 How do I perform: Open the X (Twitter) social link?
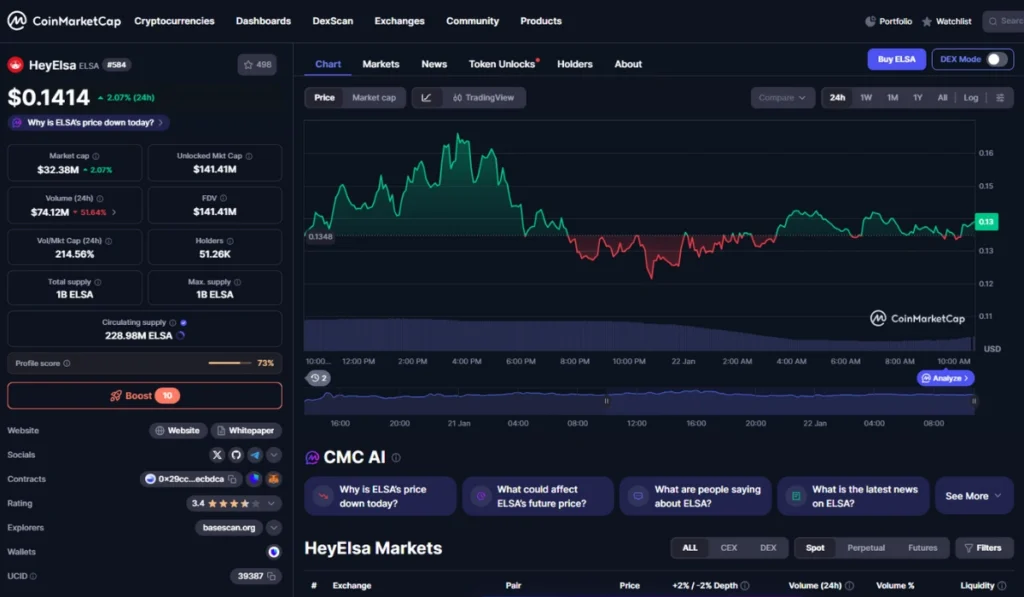point(217,455)
